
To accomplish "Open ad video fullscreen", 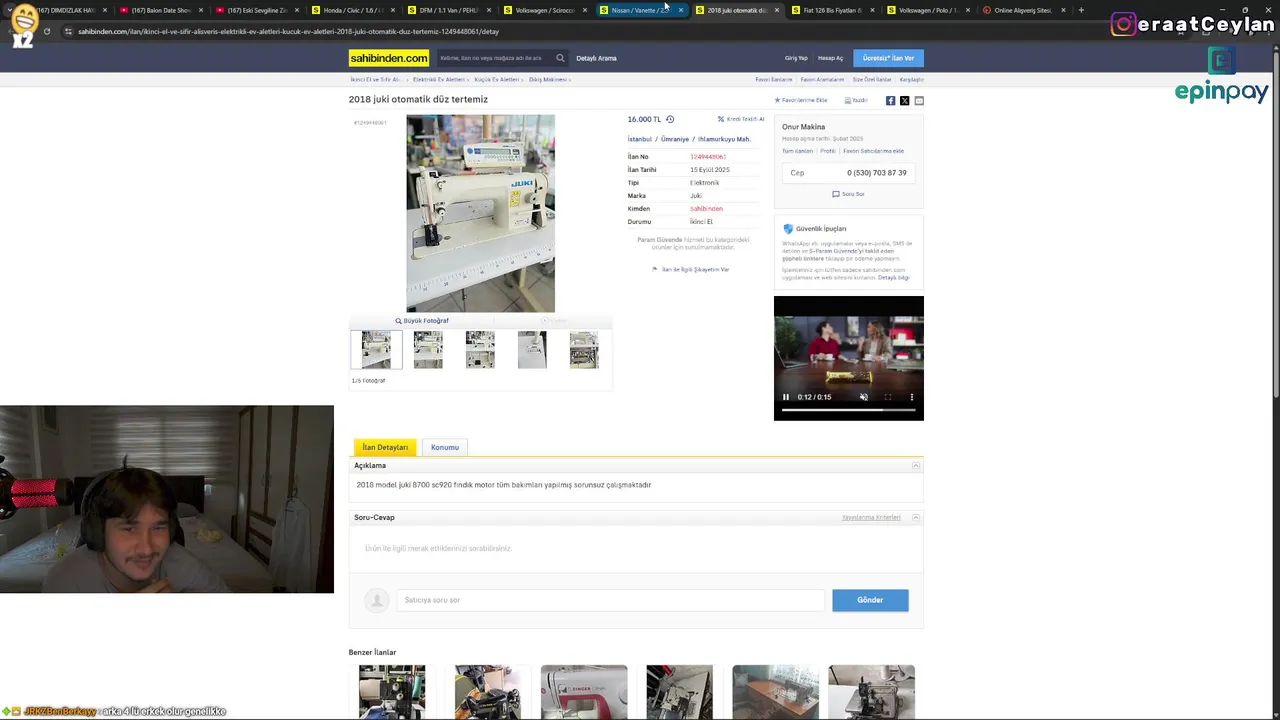I will 887,397.
